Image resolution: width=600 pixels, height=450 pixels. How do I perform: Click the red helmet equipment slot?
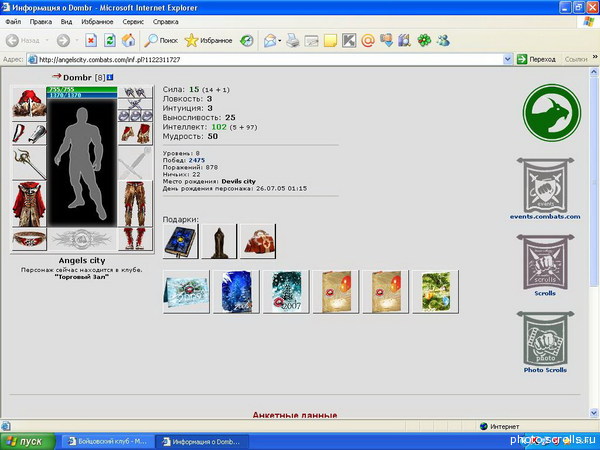tap(29, 103)
